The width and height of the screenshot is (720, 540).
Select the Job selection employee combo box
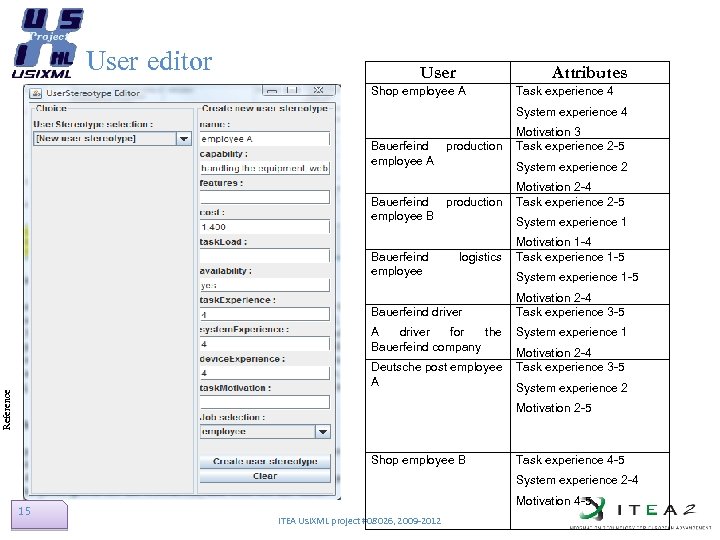265,432
